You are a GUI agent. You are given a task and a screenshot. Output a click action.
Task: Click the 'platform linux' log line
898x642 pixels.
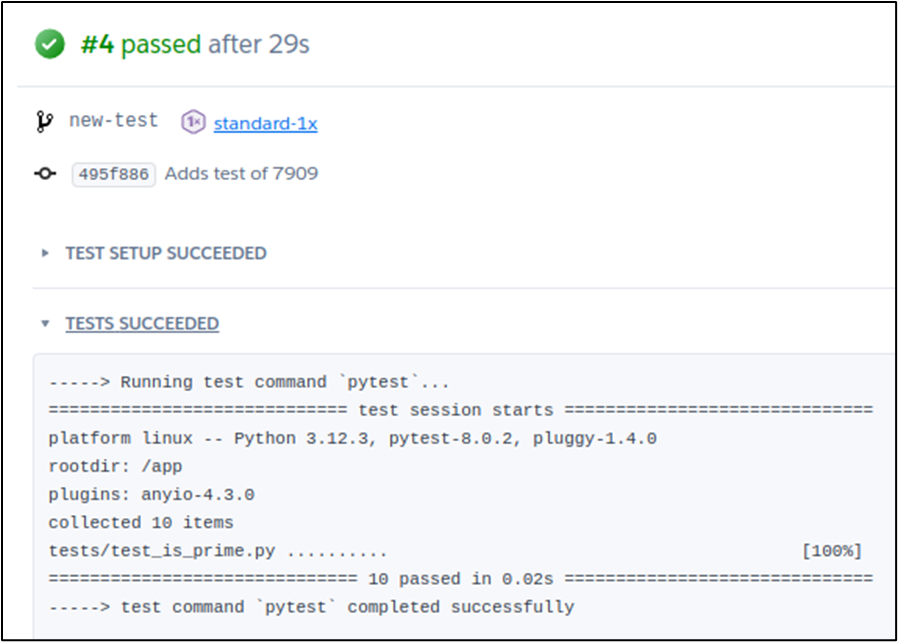pyautogui.click(x=352, y=438)
